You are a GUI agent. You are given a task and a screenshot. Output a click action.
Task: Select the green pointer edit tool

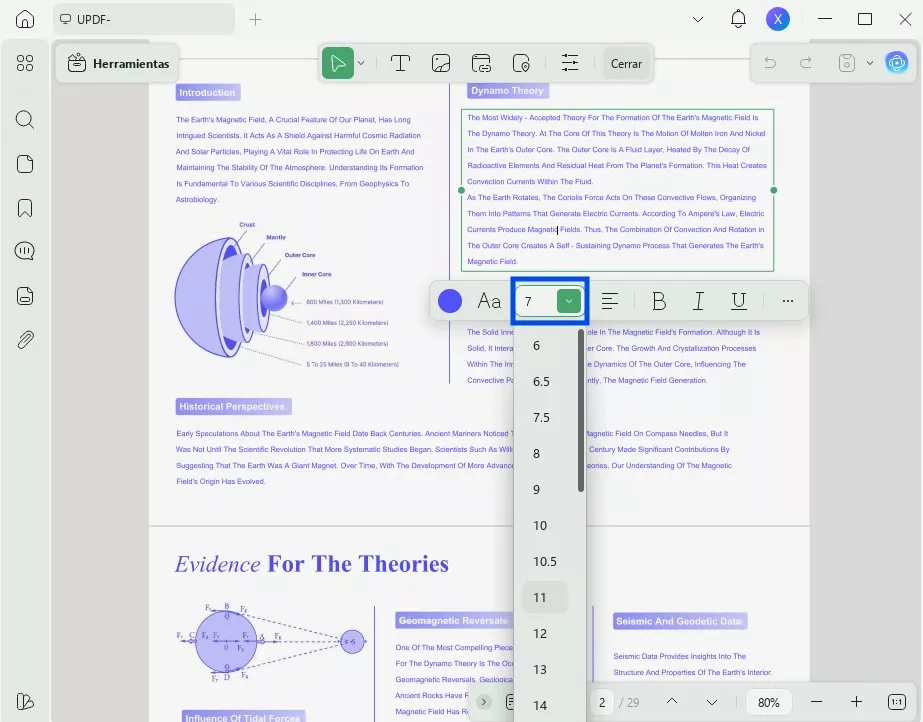coord(338,63)
